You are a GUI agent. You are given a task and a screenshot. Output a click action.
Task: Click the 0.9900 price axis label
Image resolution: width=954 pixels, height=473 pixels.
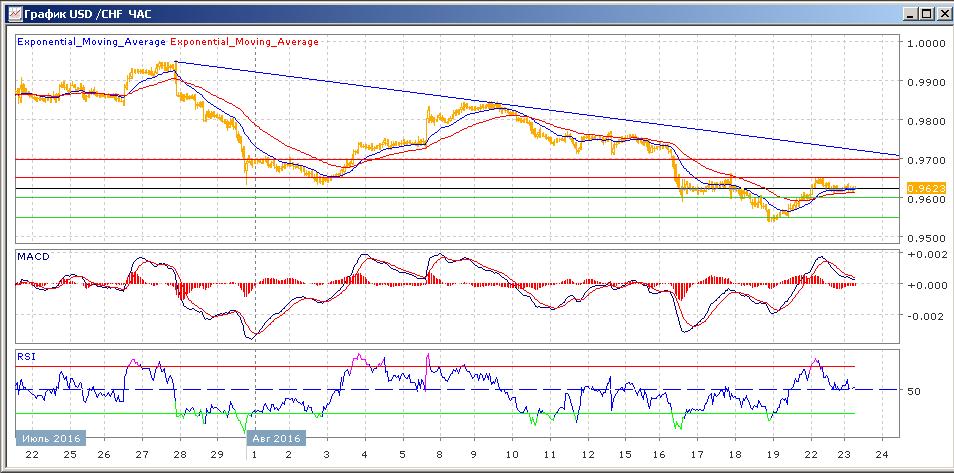[x=927, y=82]
